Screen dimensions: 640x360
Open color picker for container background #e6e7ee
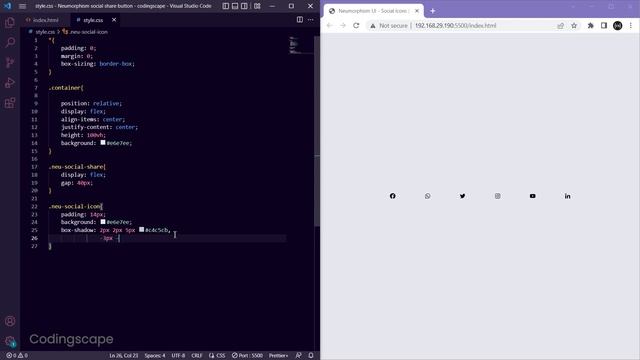pyautogui.click(x=103, y=142)
